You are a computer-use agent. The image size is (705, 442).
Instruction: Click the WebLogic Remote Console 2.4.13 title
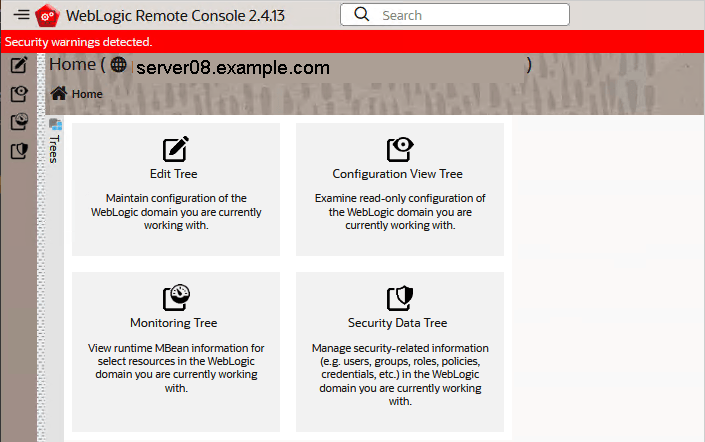point(175,16)
